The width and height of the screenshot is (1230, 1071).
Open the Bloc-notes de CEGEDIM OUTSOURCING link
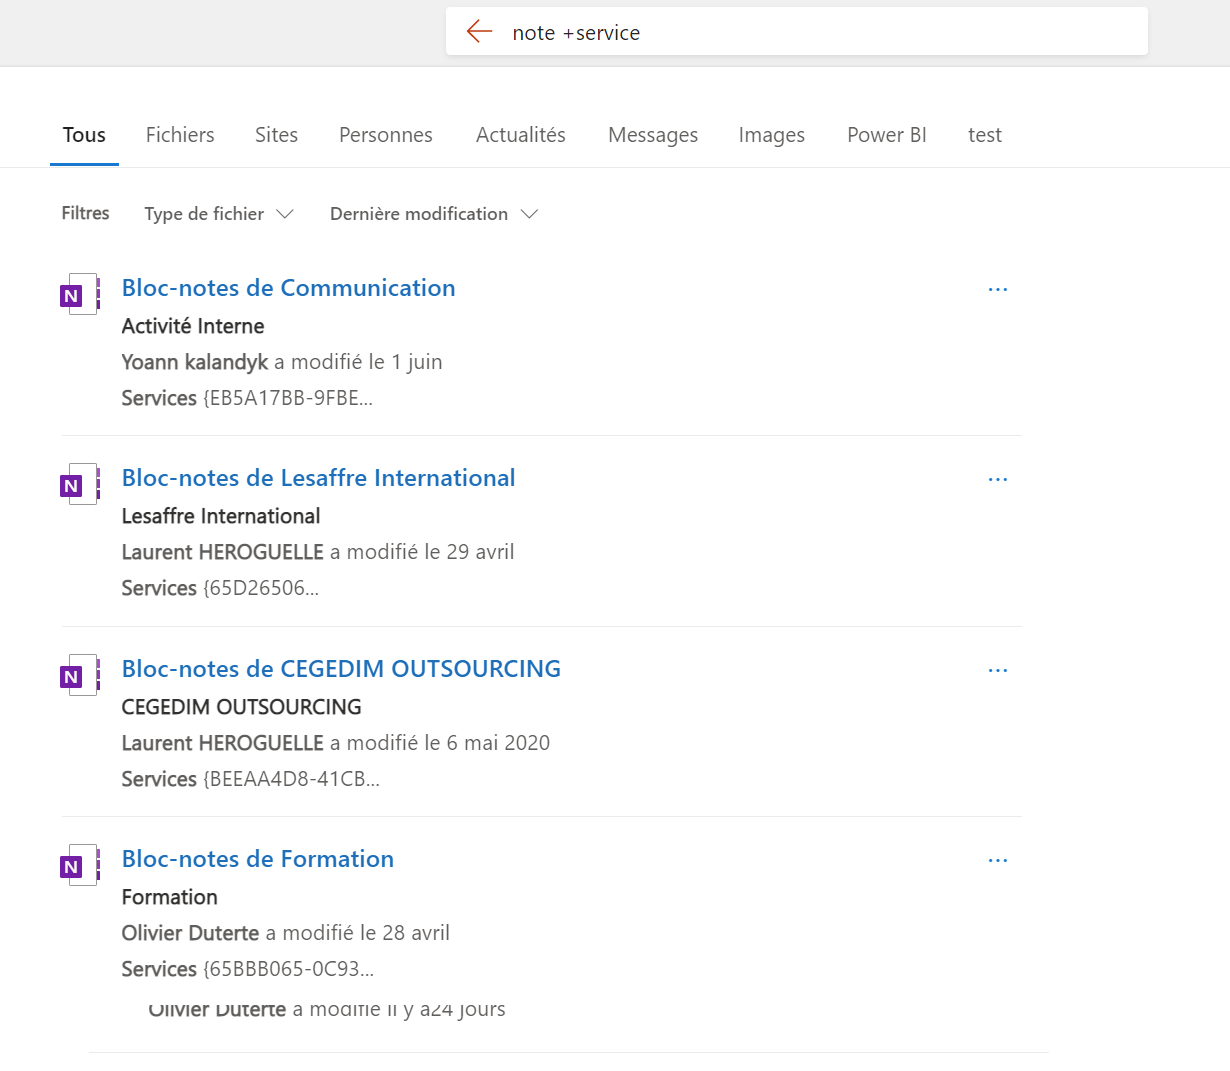(x=341, y=669)
